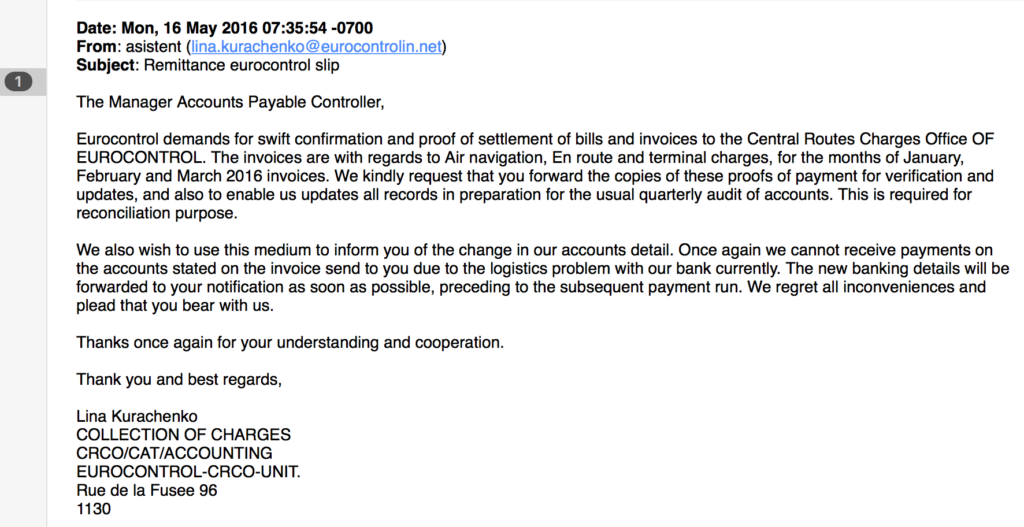
Task: Click the "CRCO/CAT/ACCOUNTING" signature line
Action: 174,453
